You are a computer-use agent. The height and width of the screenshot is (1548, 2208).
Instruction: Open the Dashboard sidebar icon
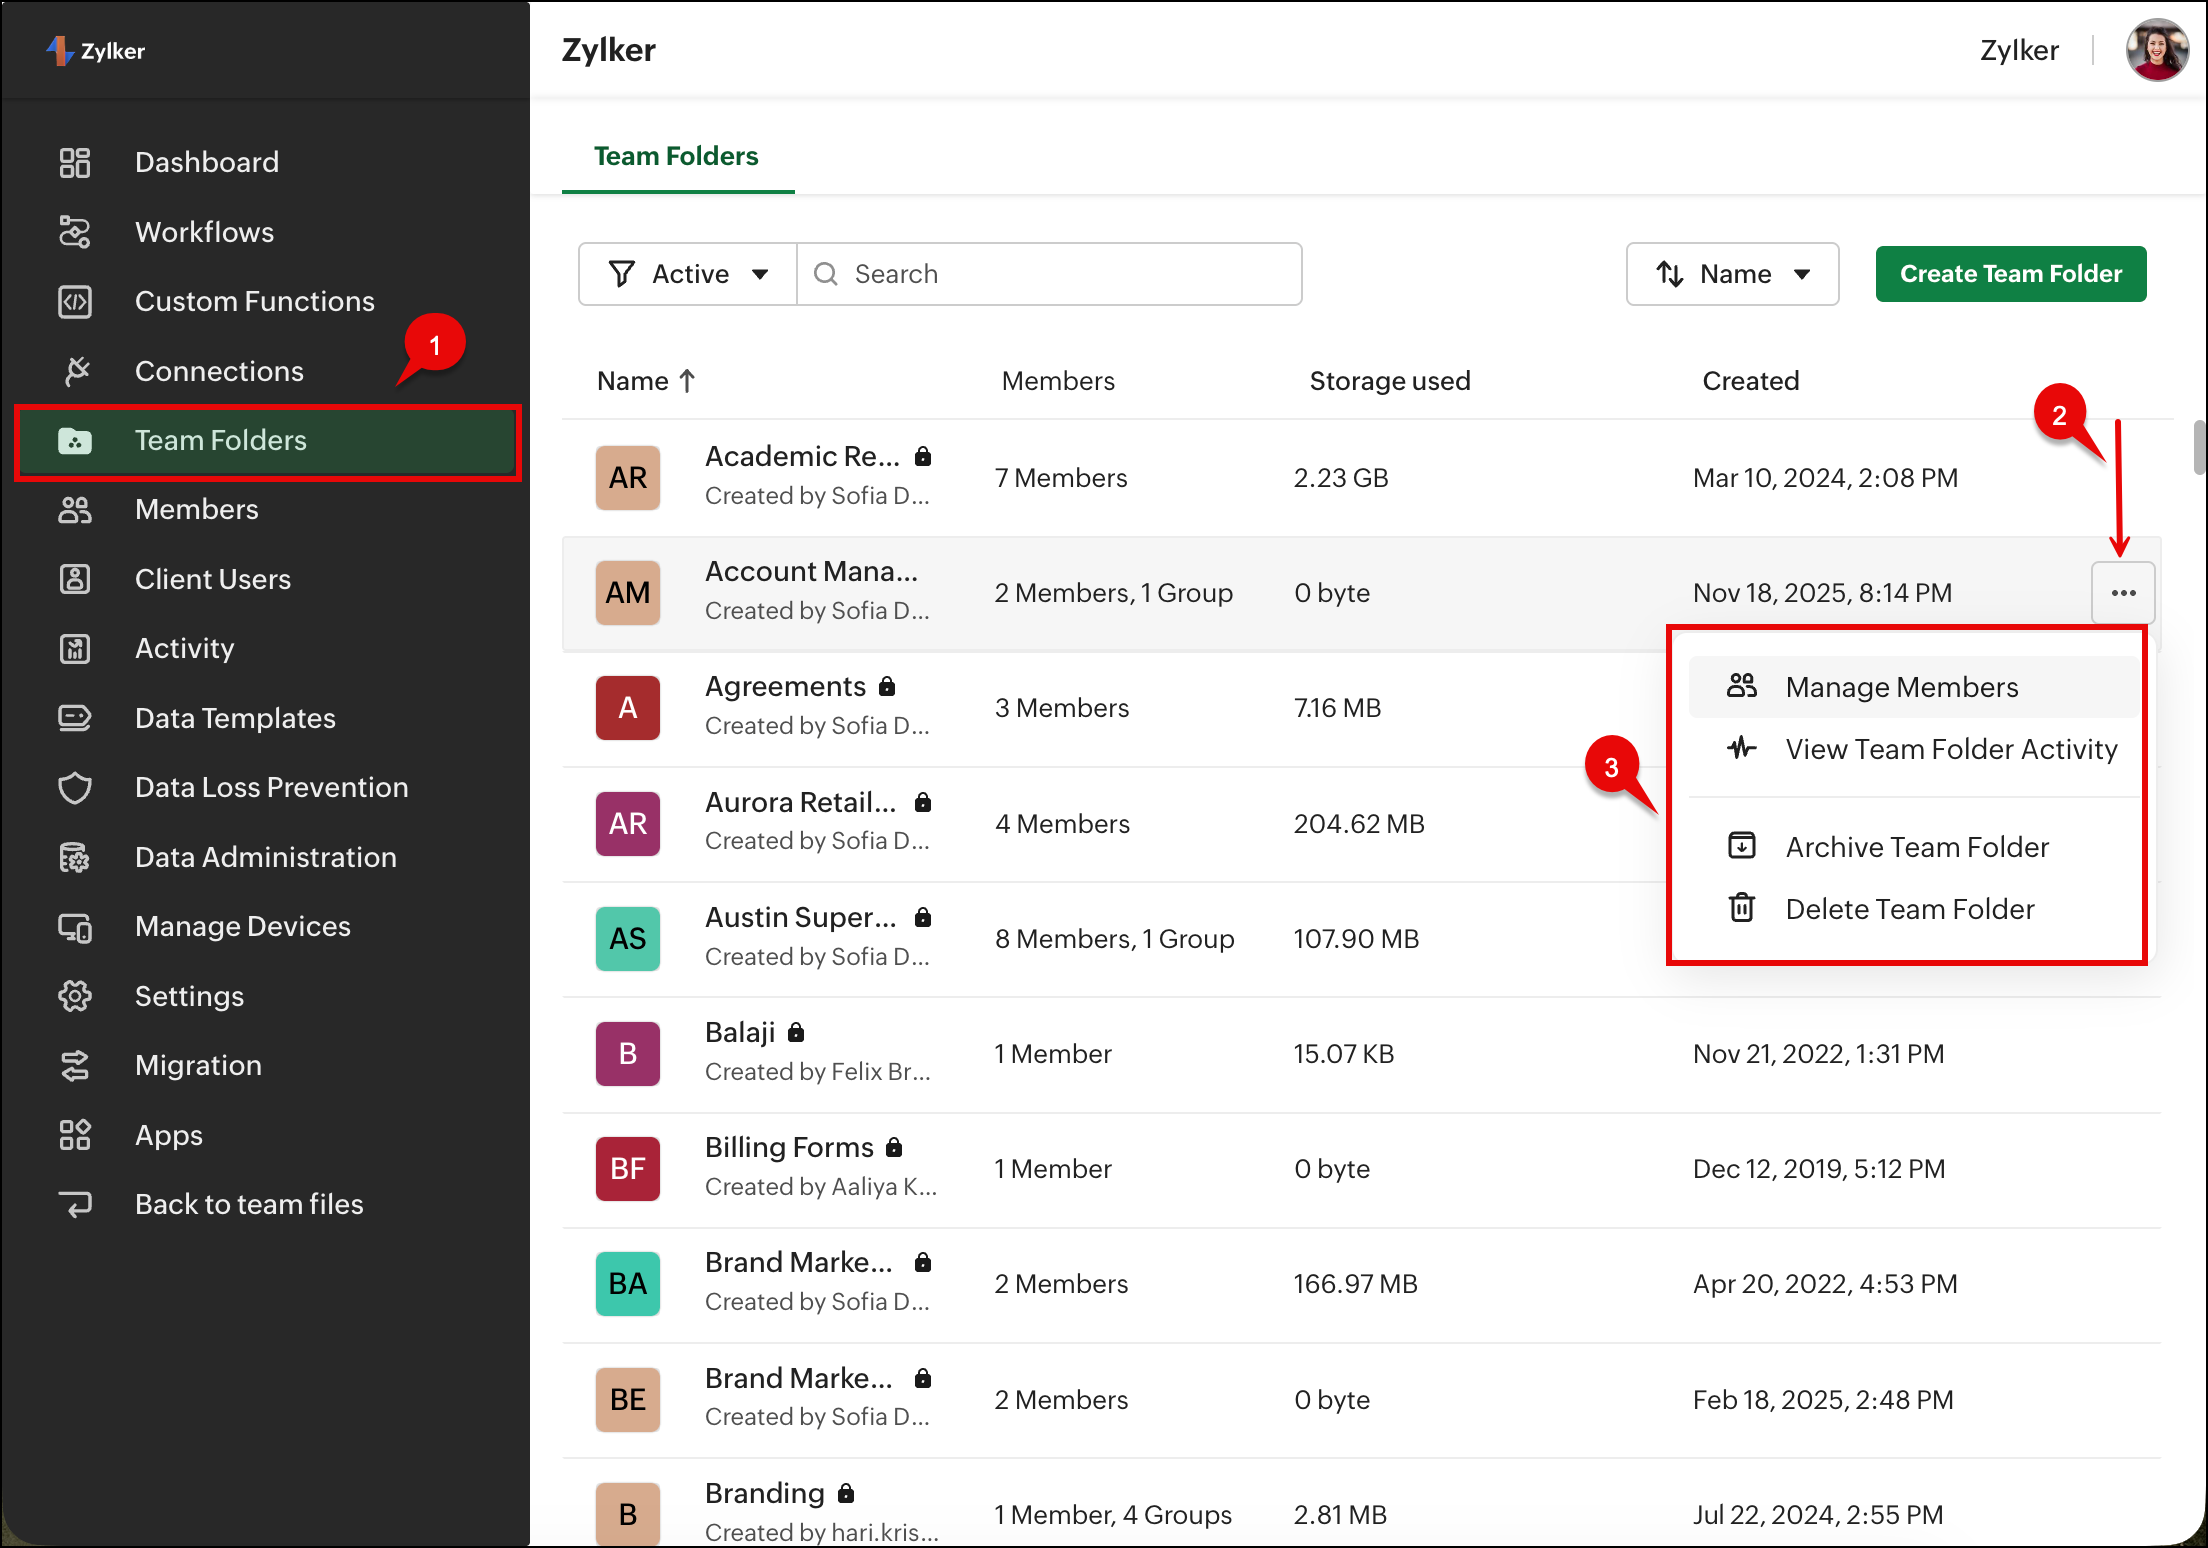[x=75, y=162]
